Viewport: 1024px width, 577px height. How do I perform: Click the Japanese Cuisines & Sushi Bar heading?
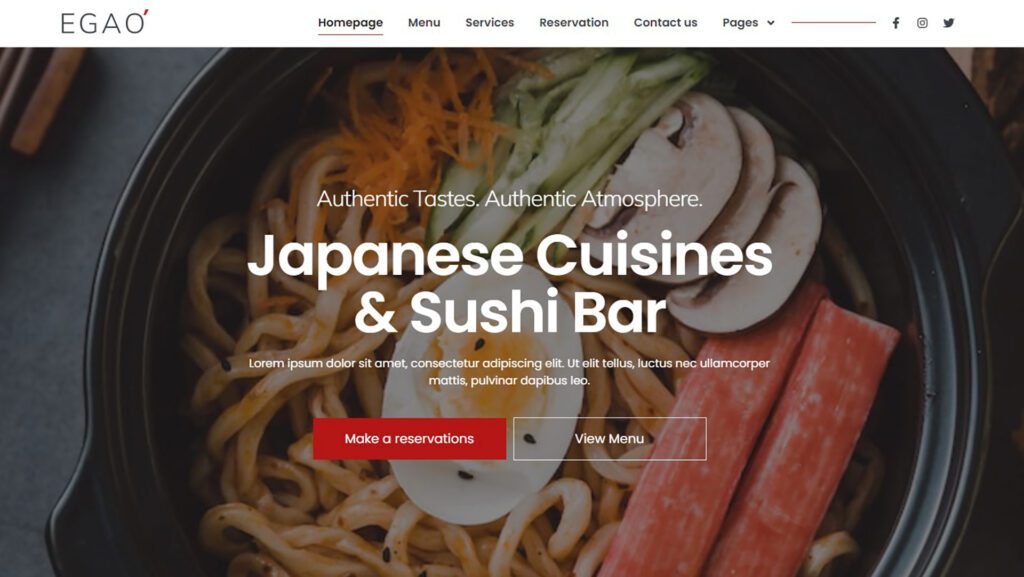pos(510,283)
